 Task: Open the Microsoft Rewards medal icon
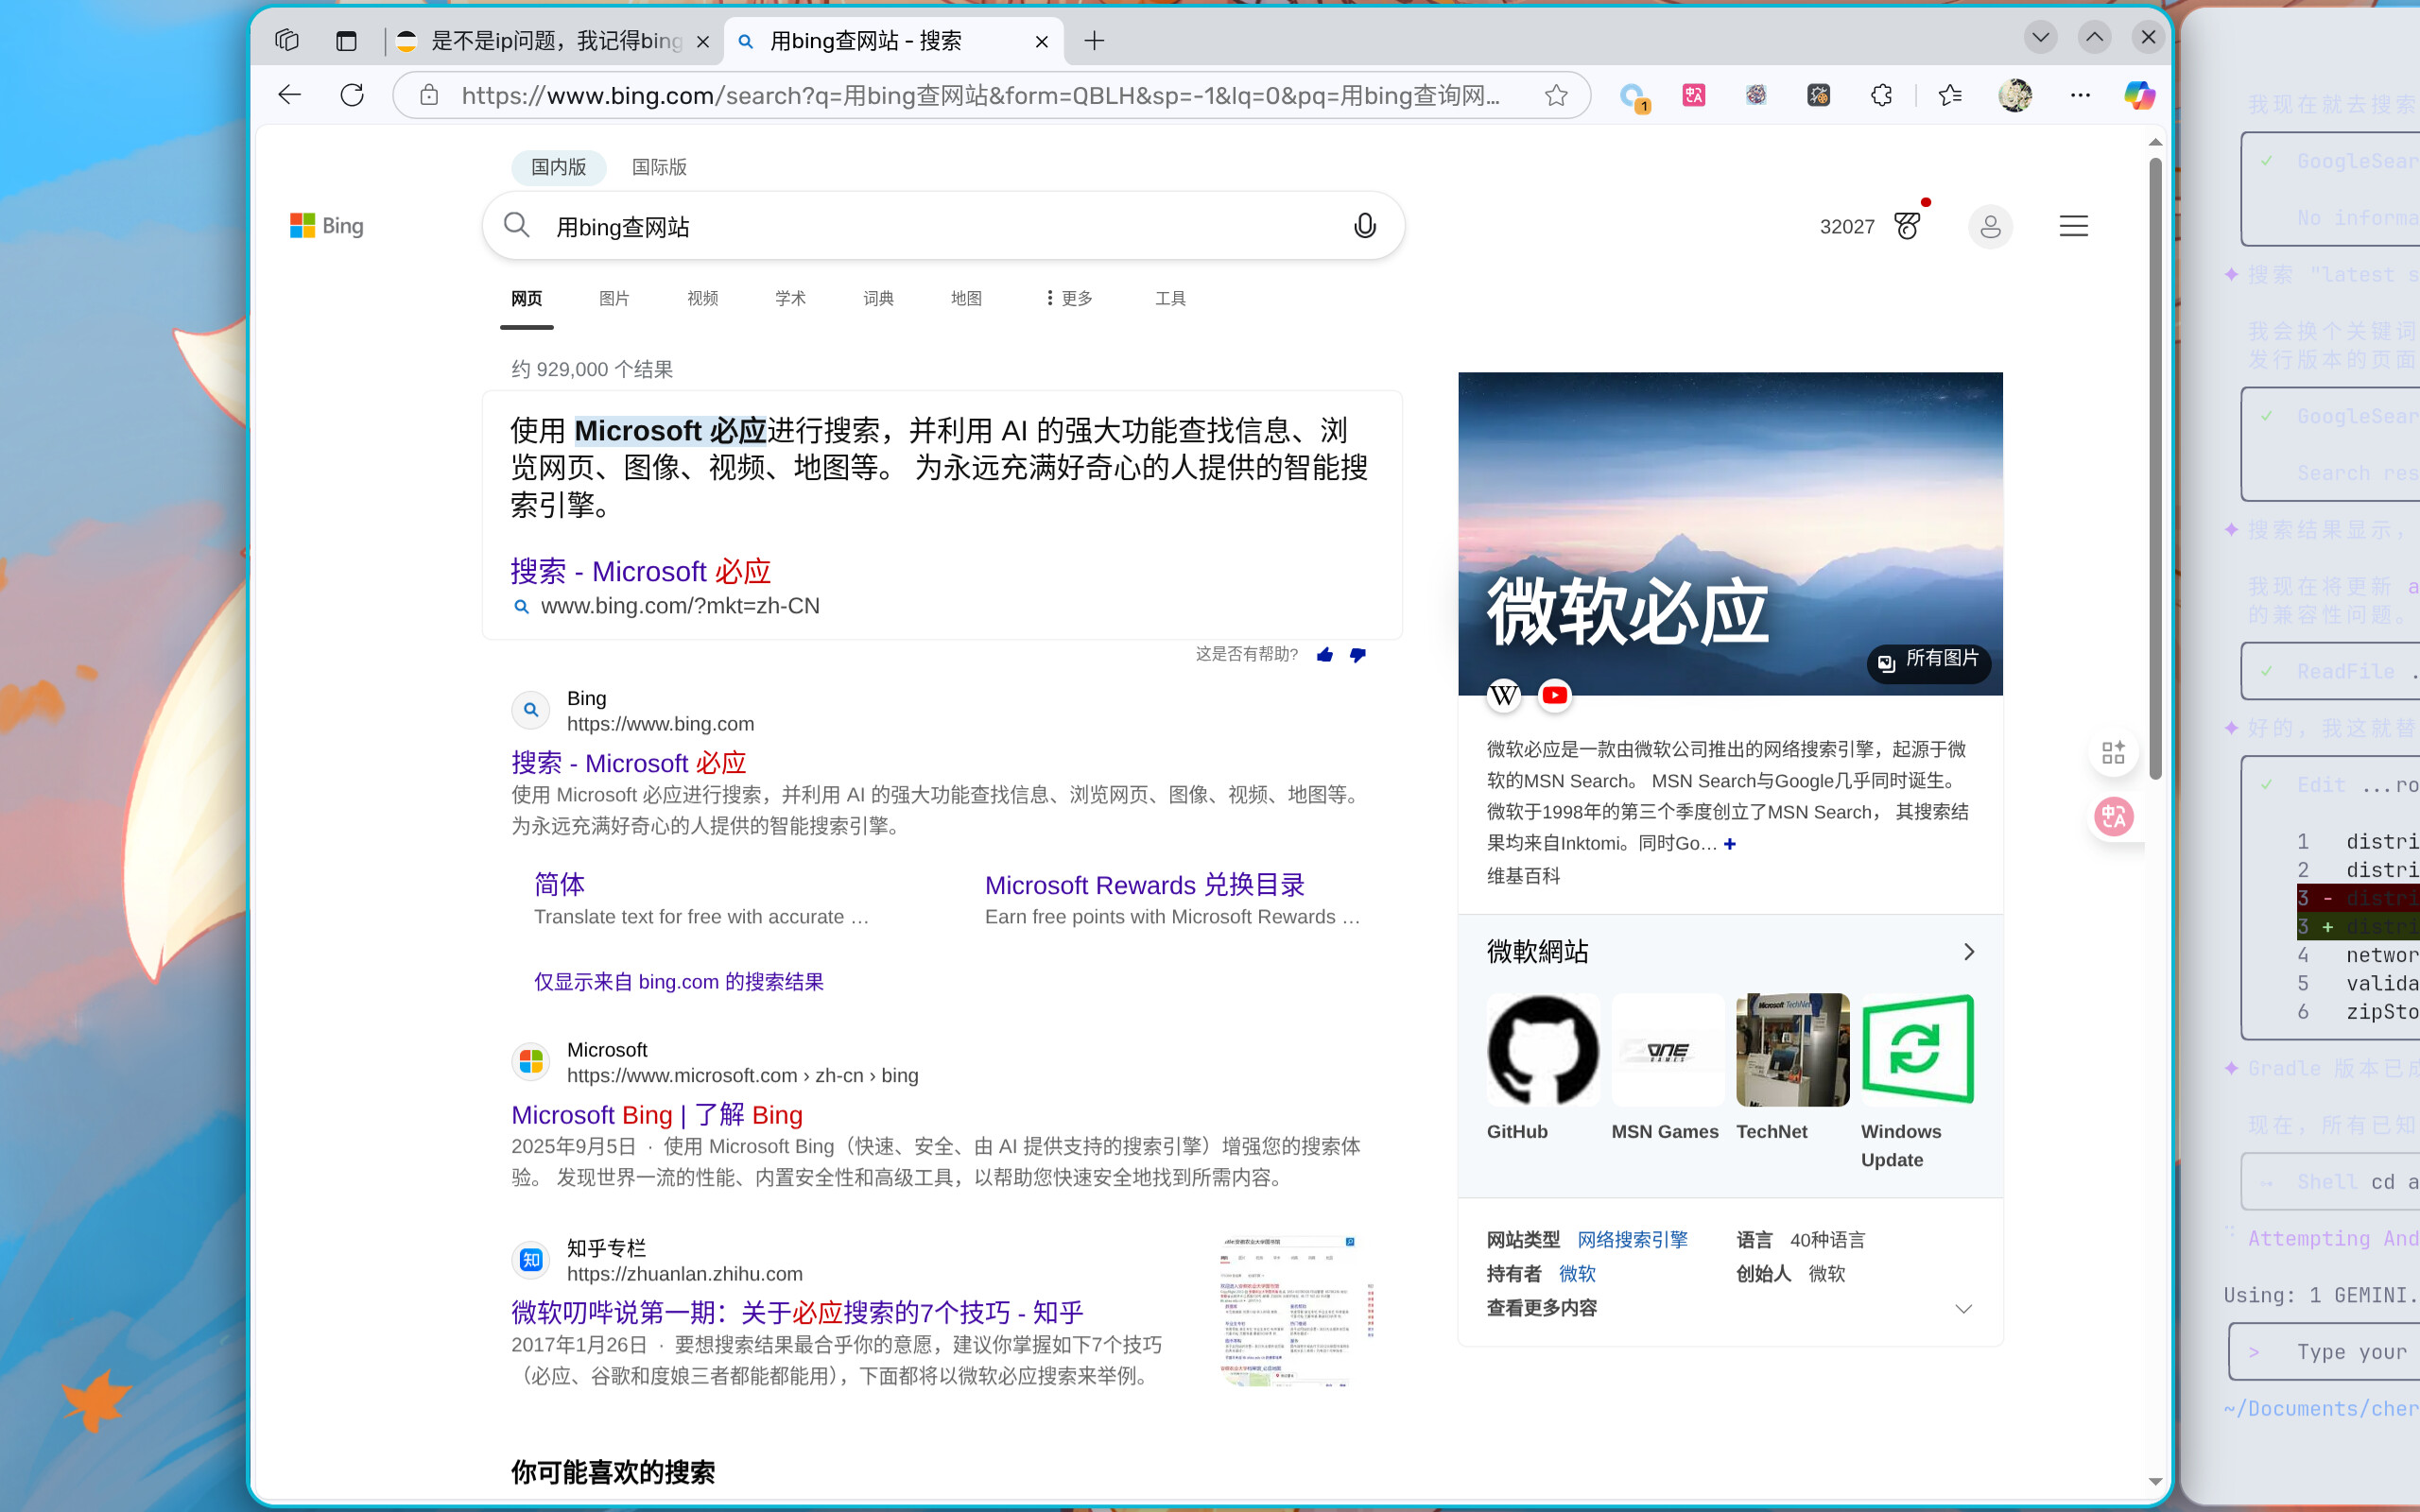click(x=1907, y=226)
